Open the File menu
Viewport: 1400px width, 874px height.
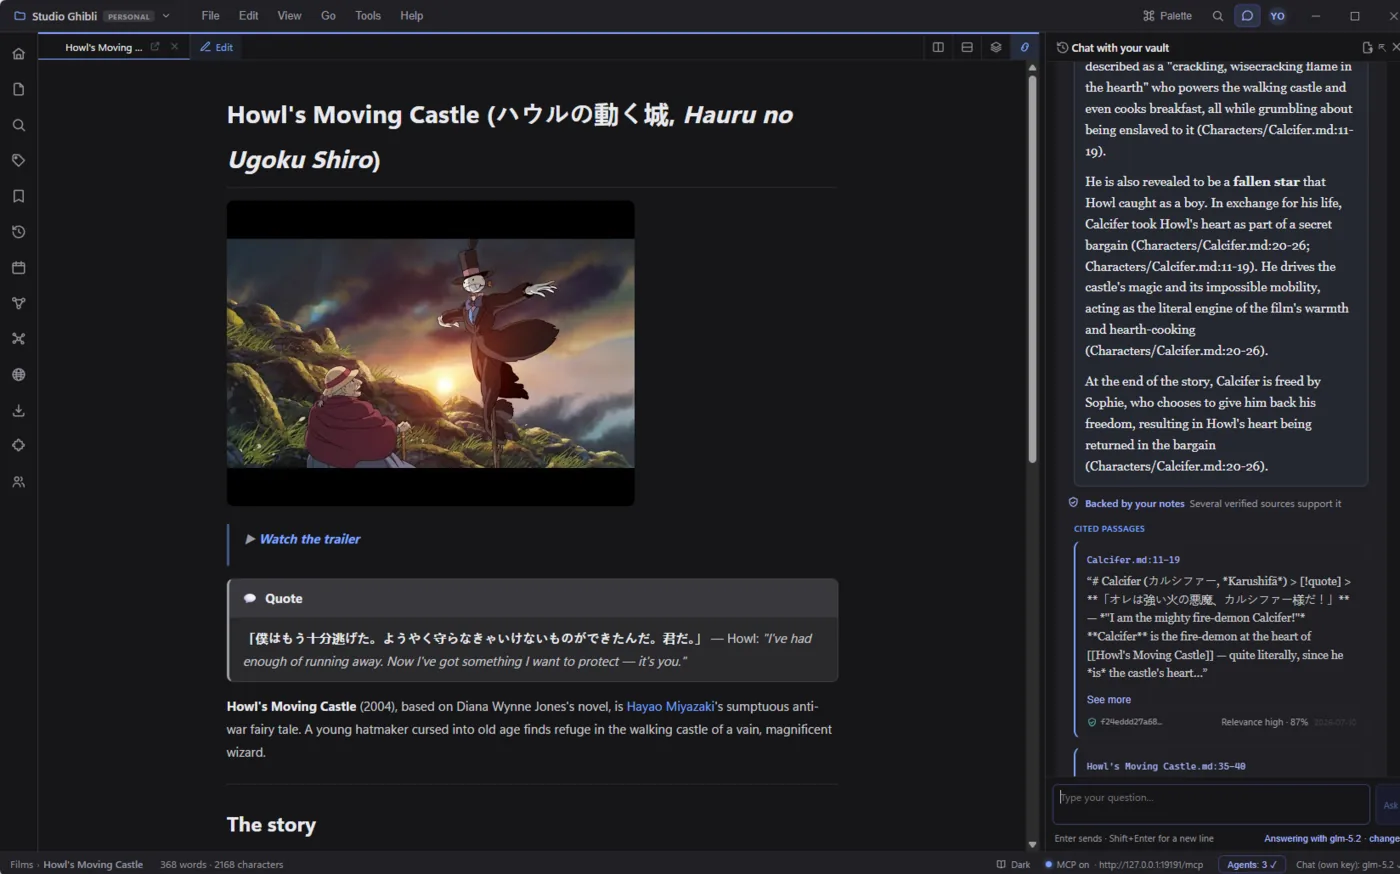pyautogui.click(x=210, y=16)
